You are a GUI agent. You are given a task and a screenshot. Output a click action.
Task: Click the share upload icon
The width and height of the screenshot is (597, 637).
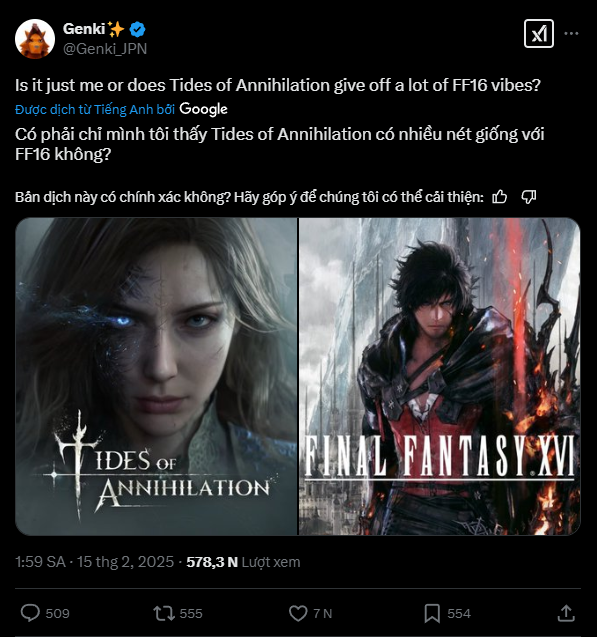[x=566, y=613]
